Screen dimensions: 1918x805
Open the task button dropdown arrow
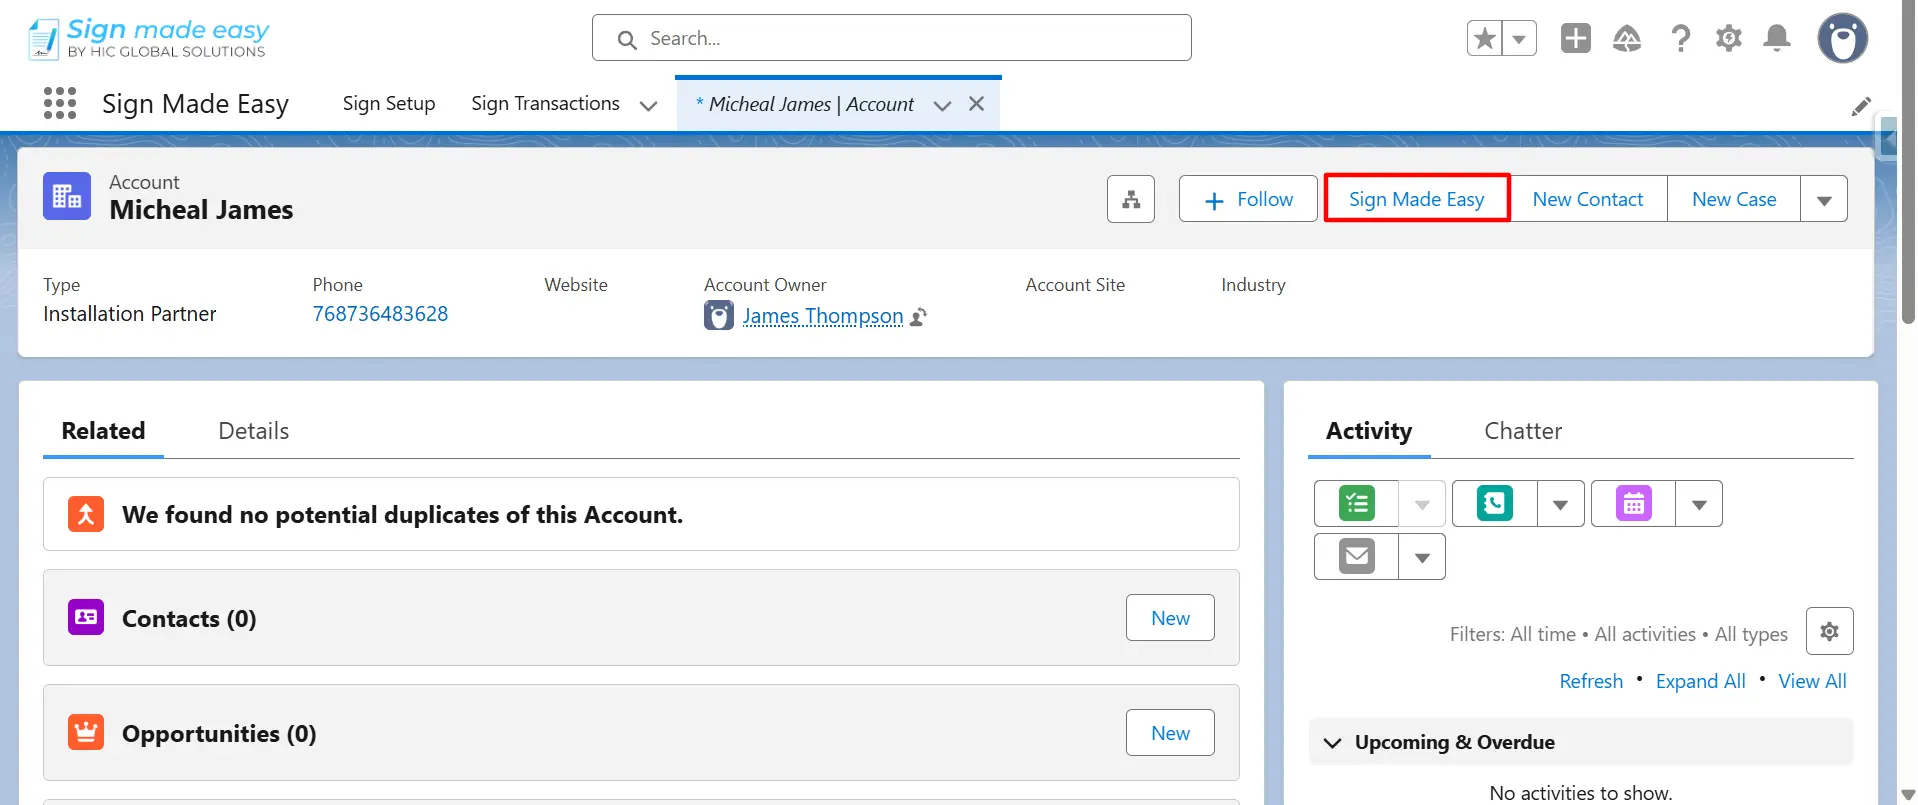(x=1422, y=503)
